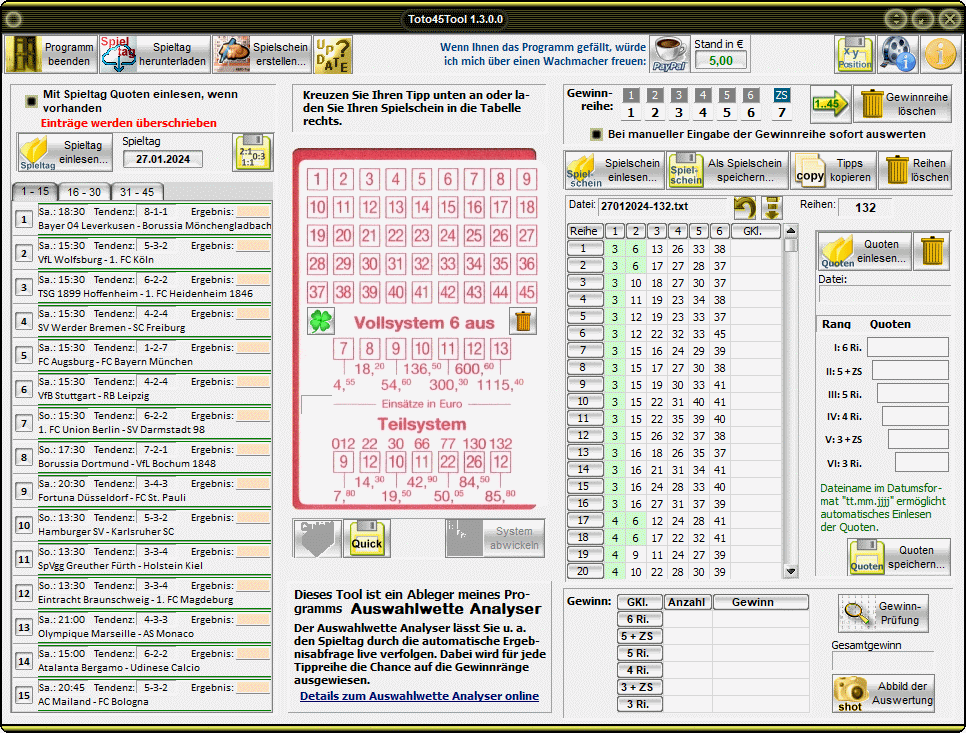Screen dimensions: 966x733
Task: Switch to the 1 - 15 tab
Action: [35, 192]
